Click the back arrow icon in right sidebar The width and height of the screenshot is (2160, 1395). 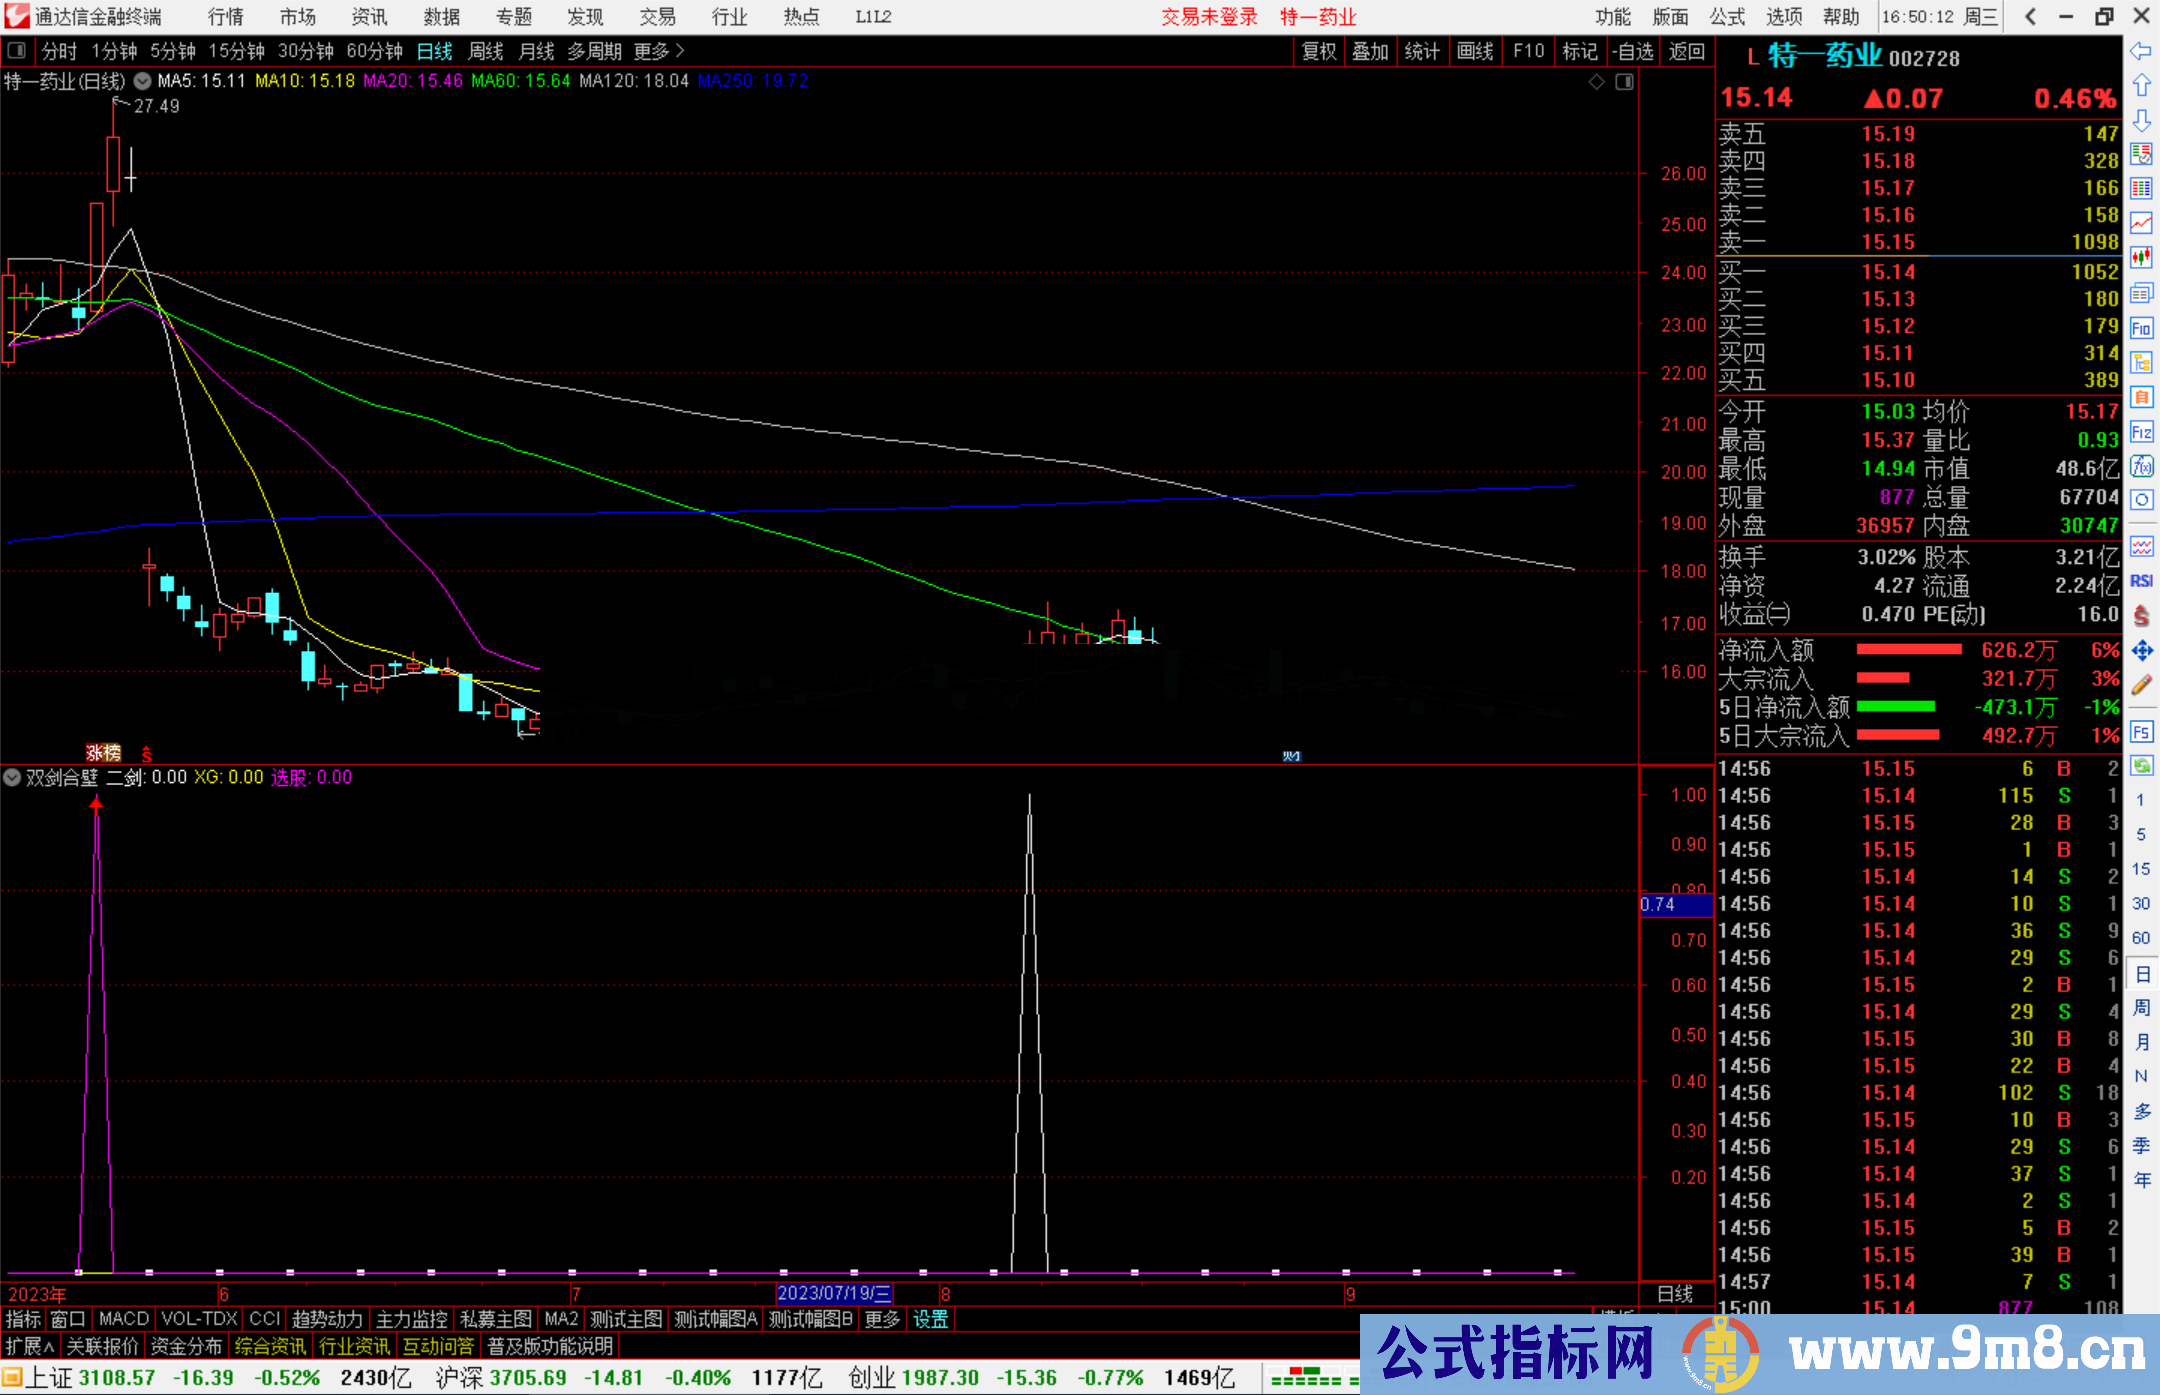2141,51
